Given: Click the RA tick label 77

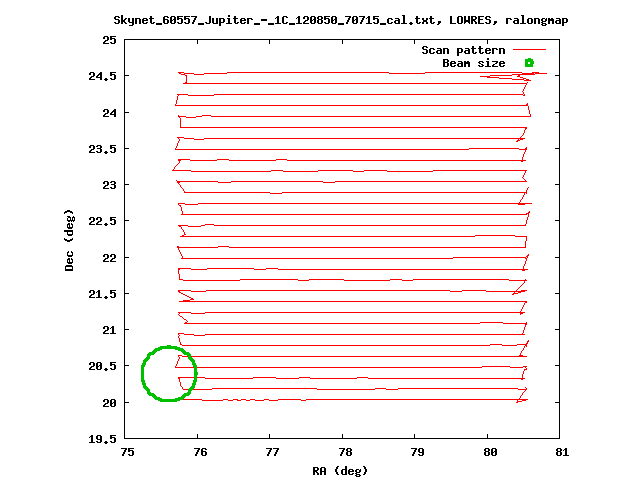Looking at the screenshot, I should (272, 452).
